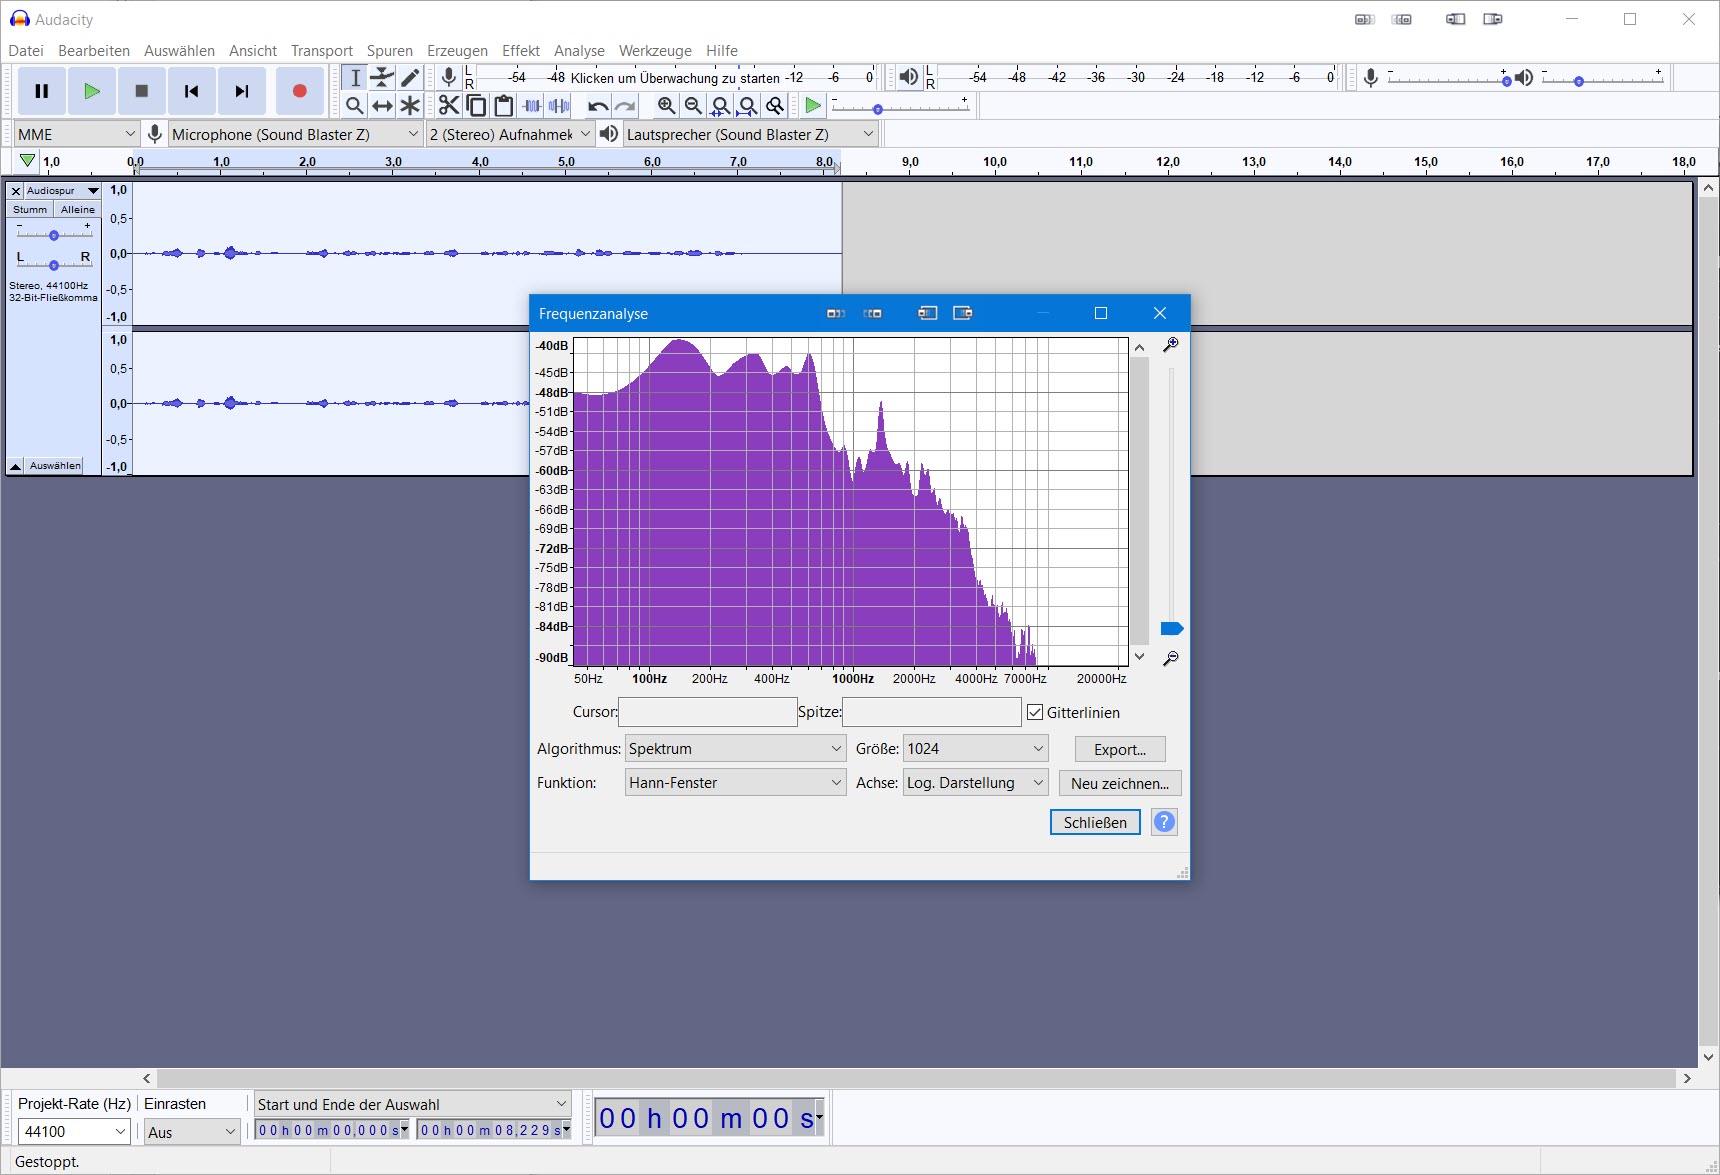The height and width of the screenshot is (1175, 1720).
Task: Open the Projekt-Rate 44100 dropdown
Action: pos(74,1131)
